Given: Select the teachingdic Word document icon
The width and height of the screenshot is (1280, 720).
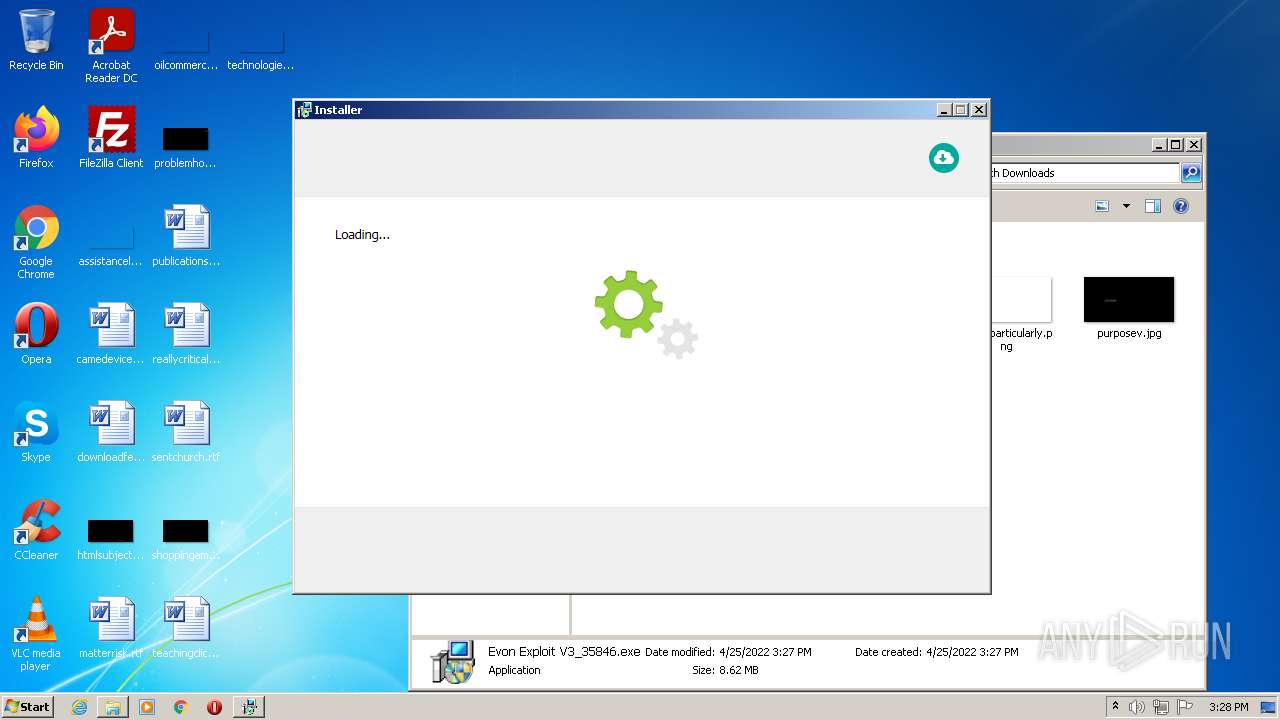Looking at the screenshot, I should [186, 628].
